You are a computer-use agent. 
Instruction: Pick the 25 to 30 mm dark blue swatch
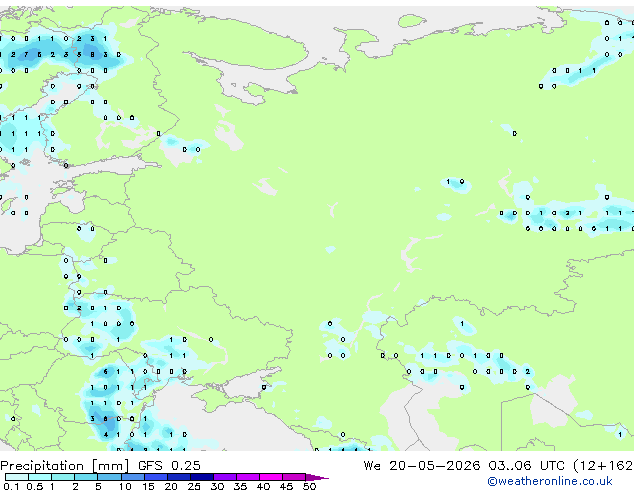[x=201, y=477]
